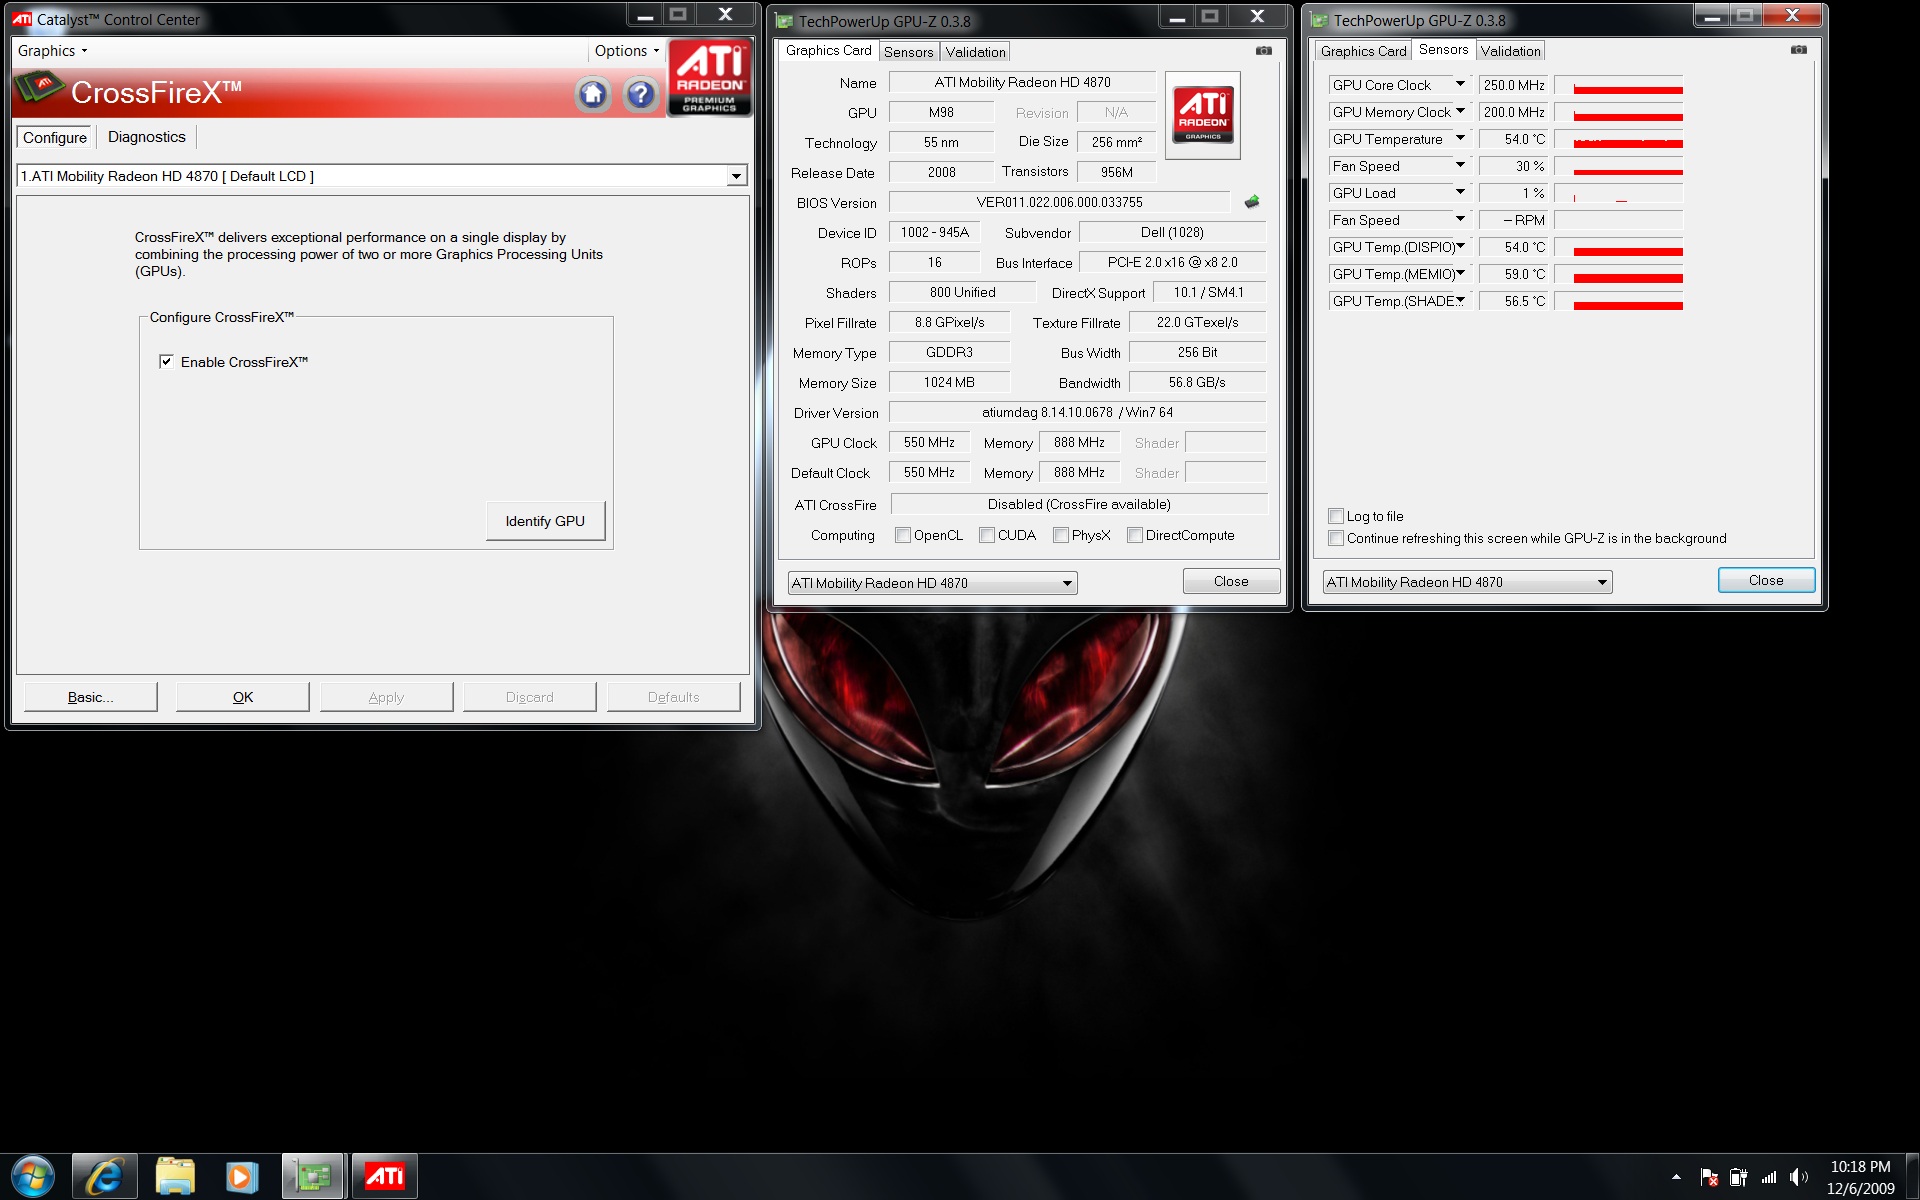Open Validation tab in Graphics Card window
Screen dimensions: 1920x1200
click(975, 52)
